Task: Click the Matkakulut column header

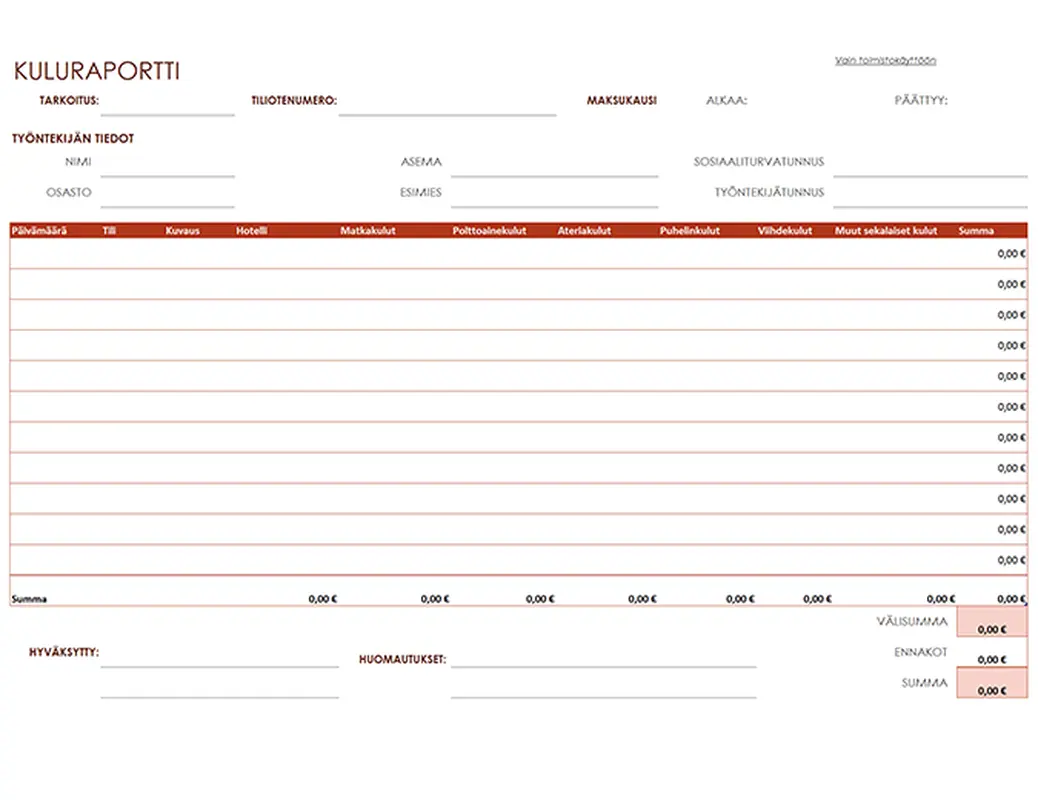Action: click(368, 231)
